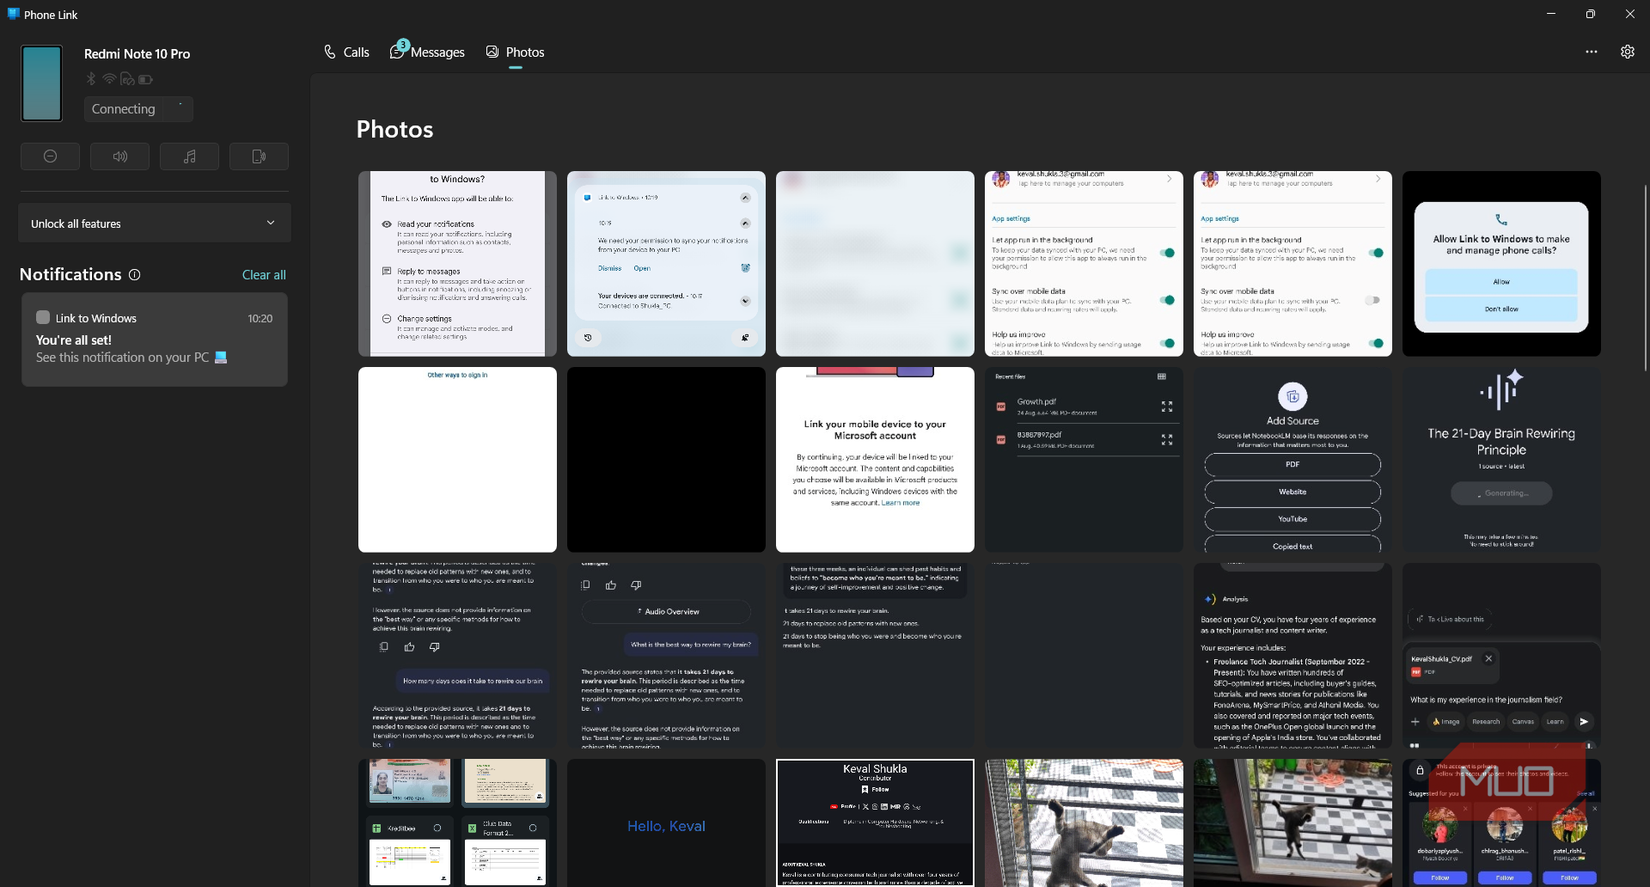Screen dimensions: 1650x887
Task: Open the Analysis CV experience screenshot
Action: click(x=1292, y=655)
